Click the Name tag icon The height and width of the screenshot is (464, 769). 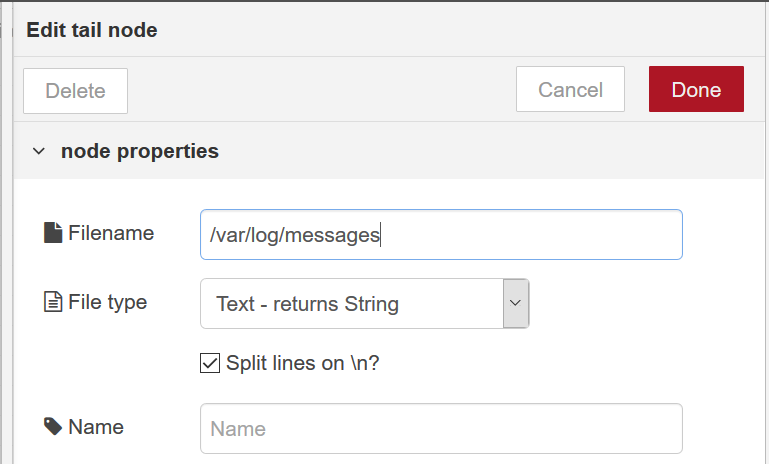pos(53,427)
